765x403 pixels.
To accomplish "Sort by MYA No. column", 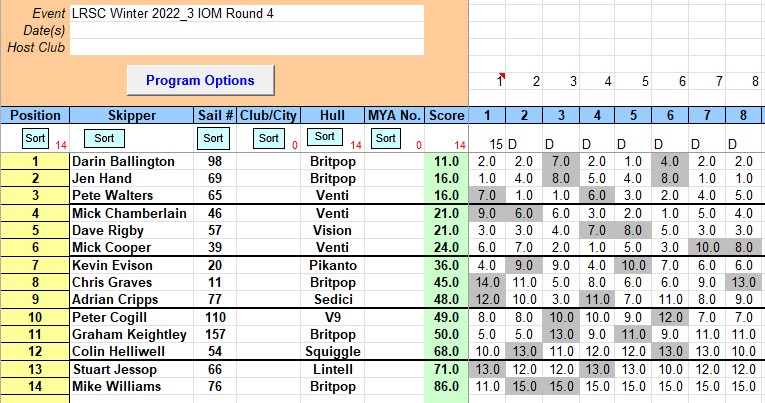I will [x=383, y=138].
